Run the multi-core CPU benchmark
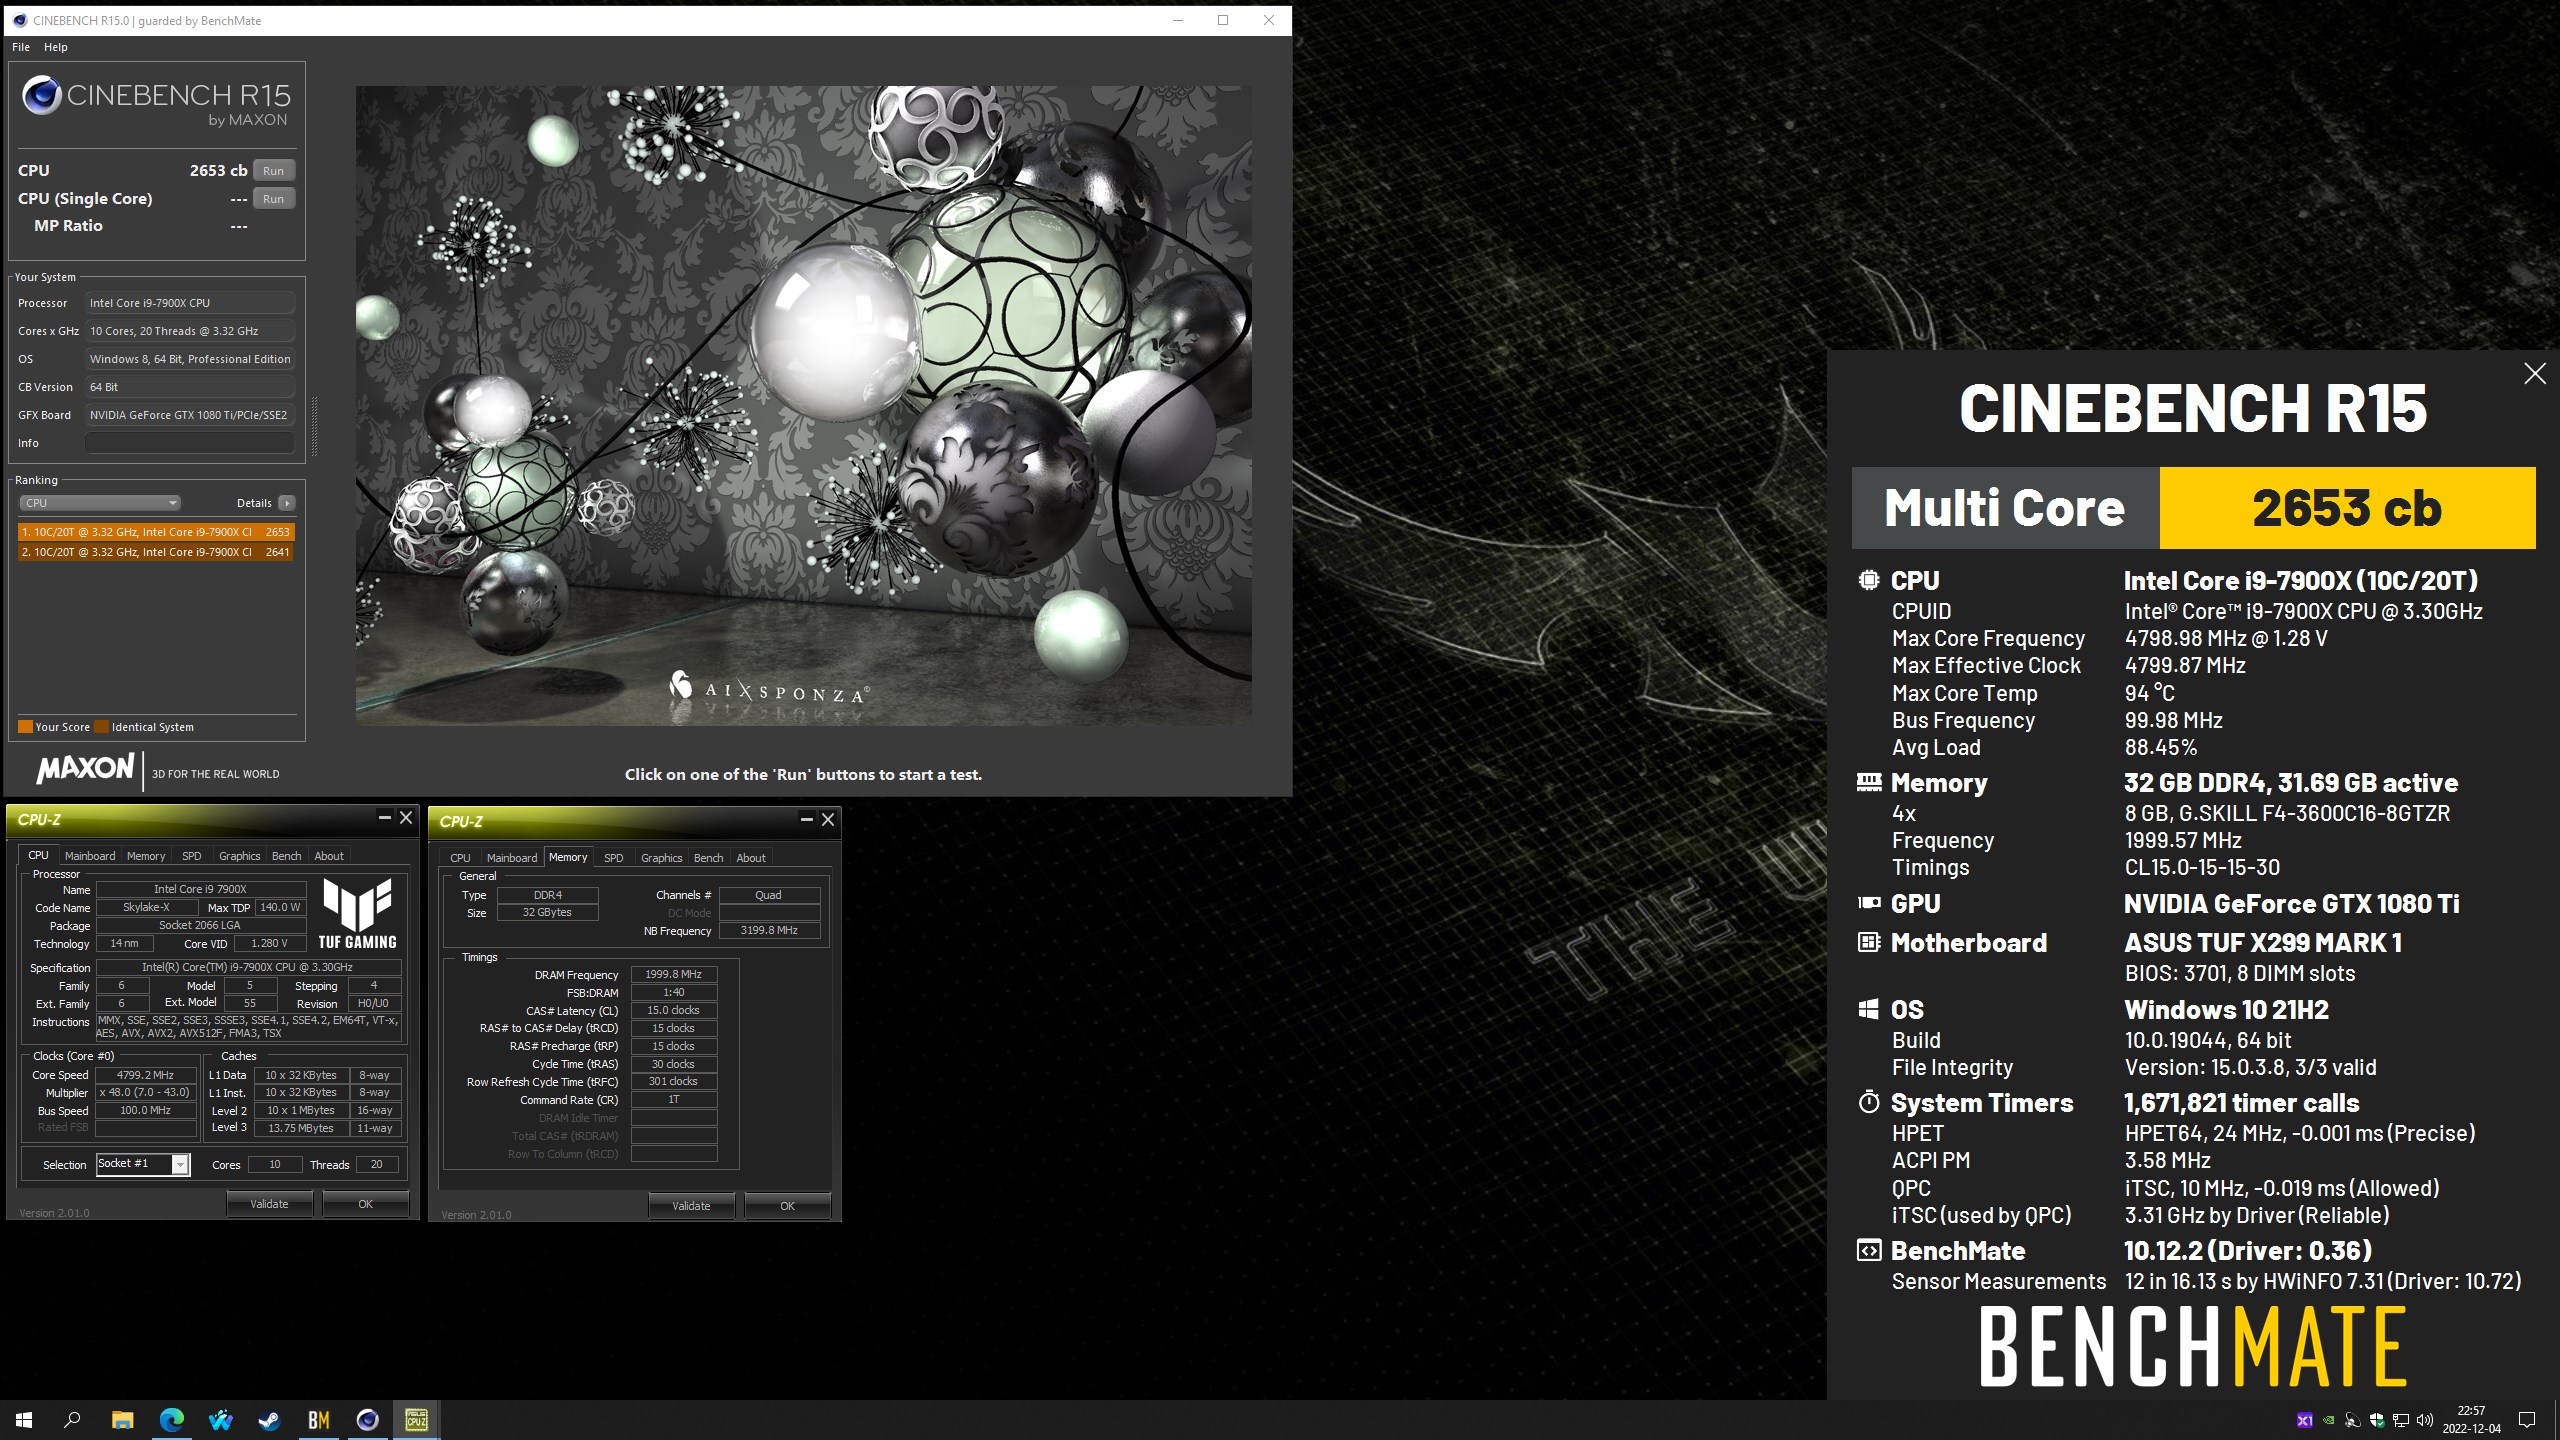This screenshot has width=2560, height=1440. click(273, 170)
